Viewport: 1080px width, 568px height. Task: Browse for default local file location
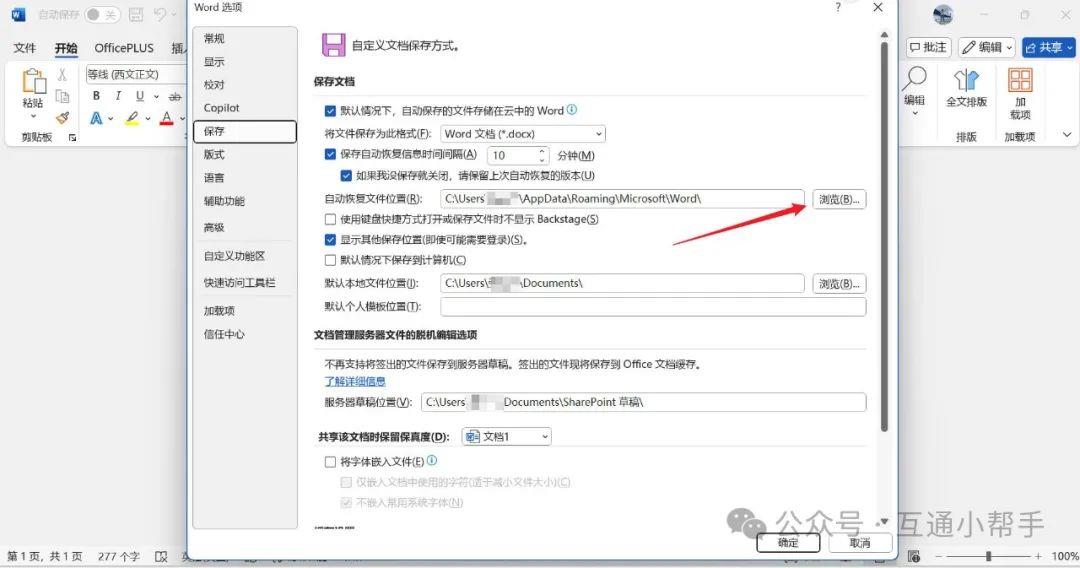[x=839, y=284]
